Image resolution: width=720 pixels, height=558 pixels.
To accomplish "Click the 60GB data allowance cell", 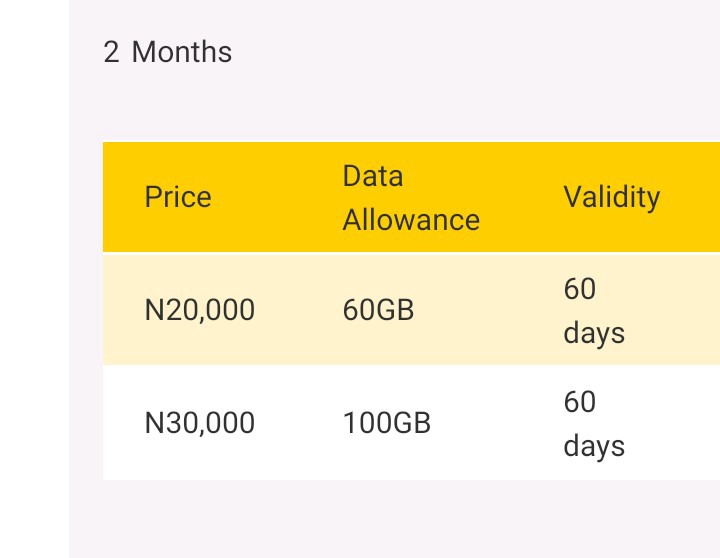I will pos(378,310).
